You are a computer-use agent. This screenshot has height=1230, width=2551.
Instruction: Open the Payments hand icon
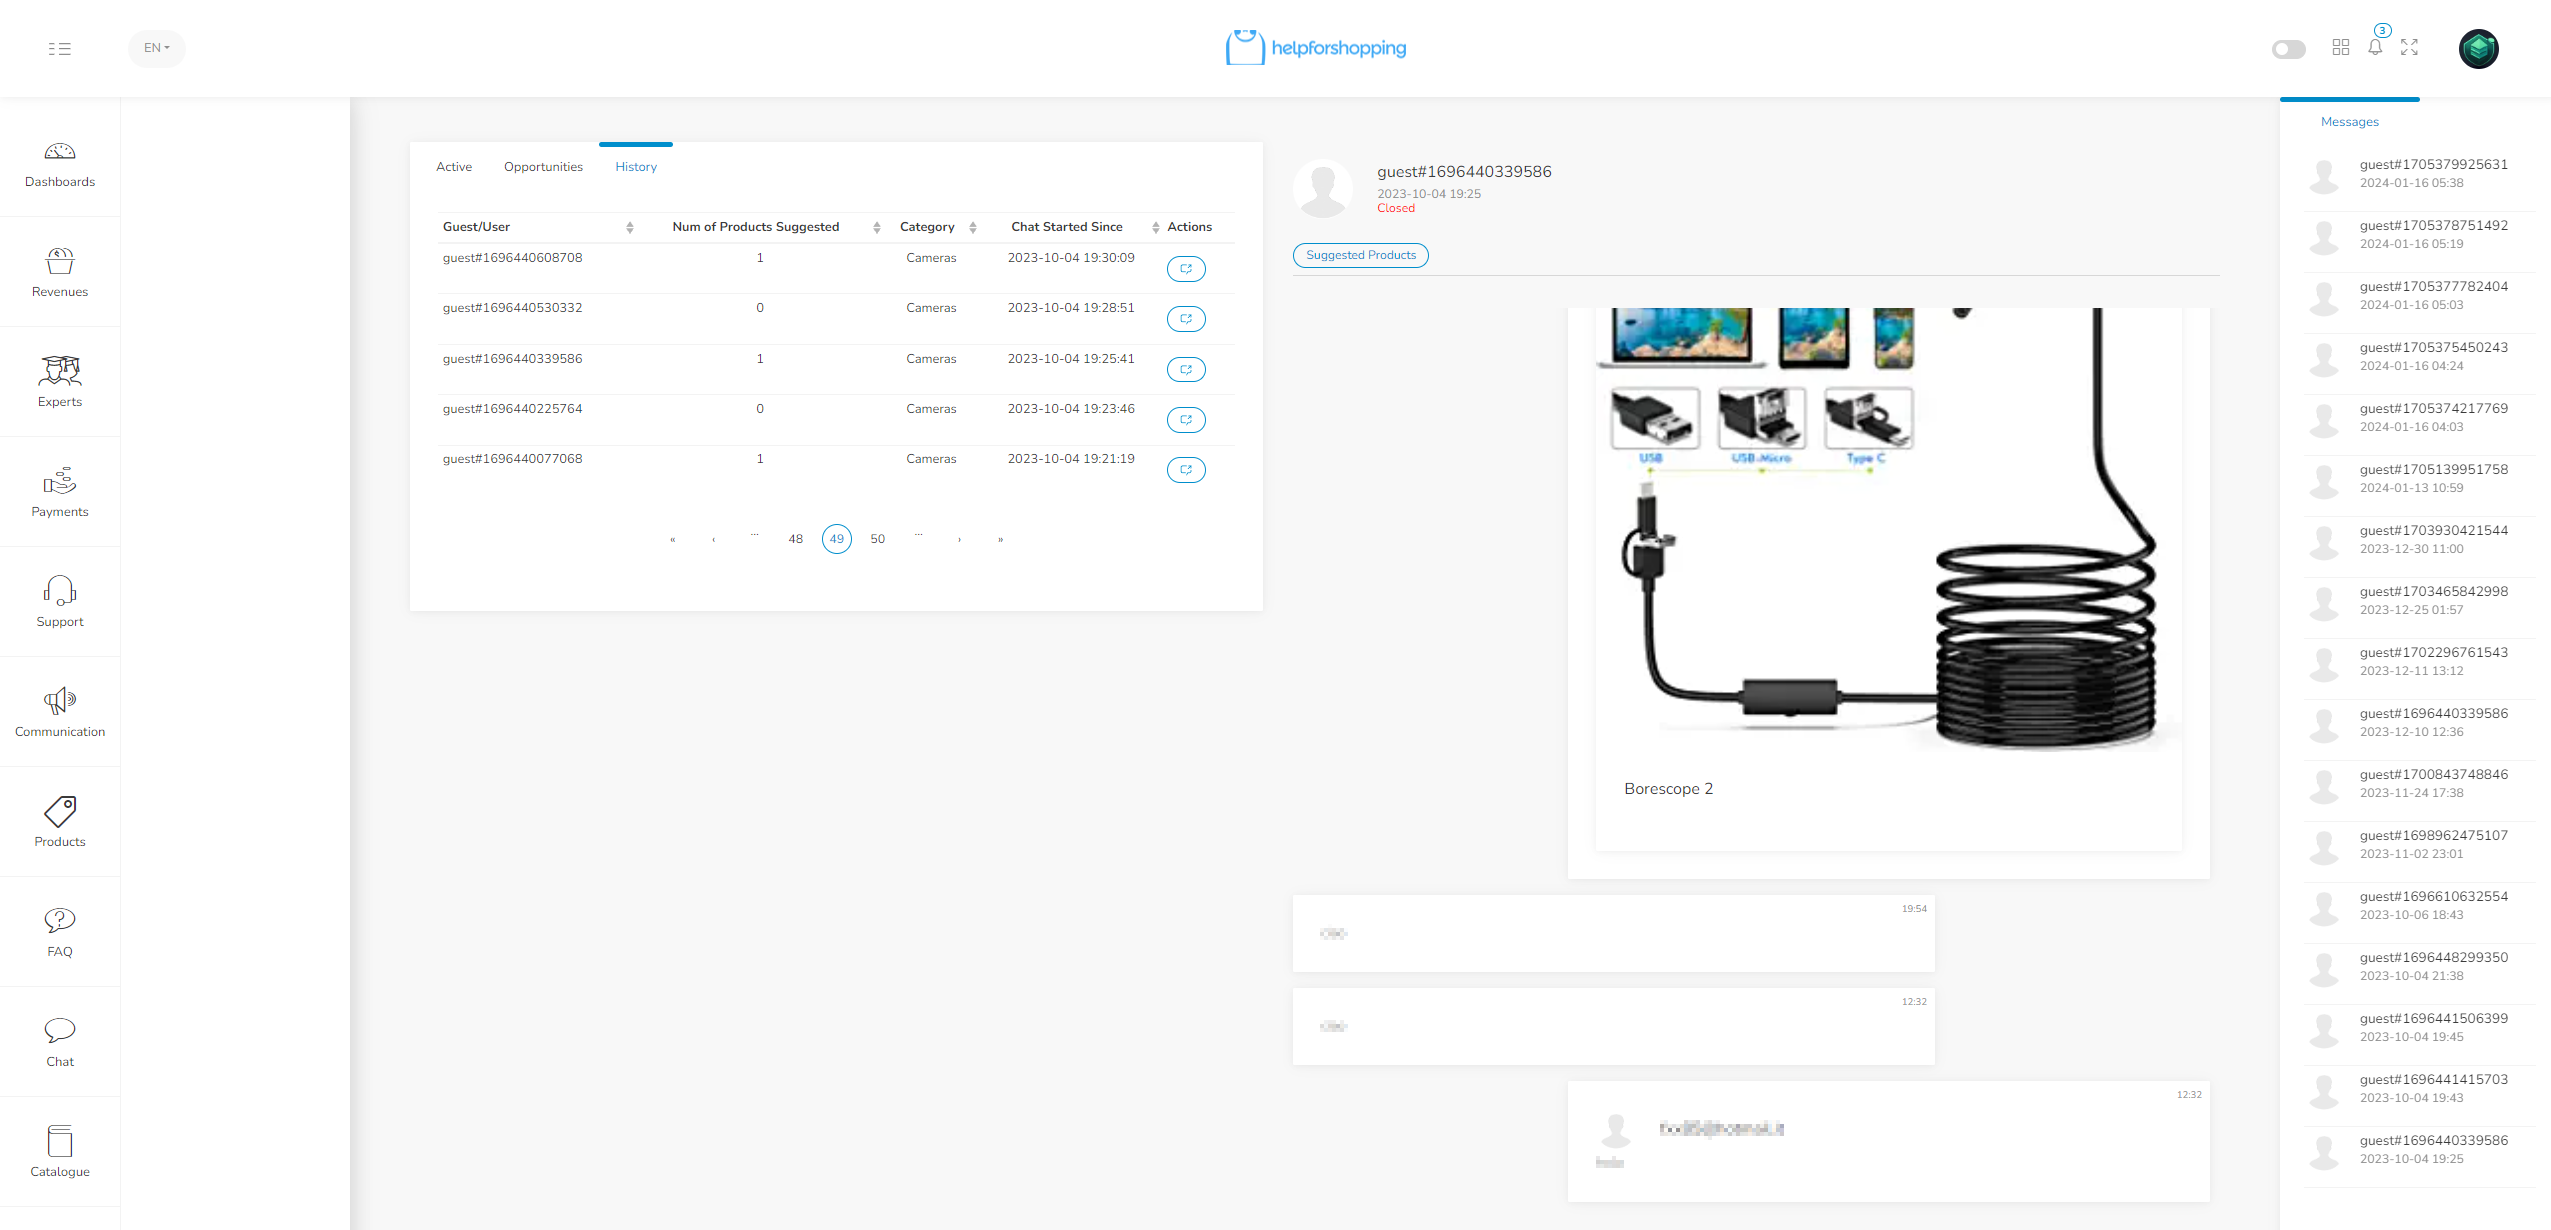pyautogui.click(x=60, y=481)
